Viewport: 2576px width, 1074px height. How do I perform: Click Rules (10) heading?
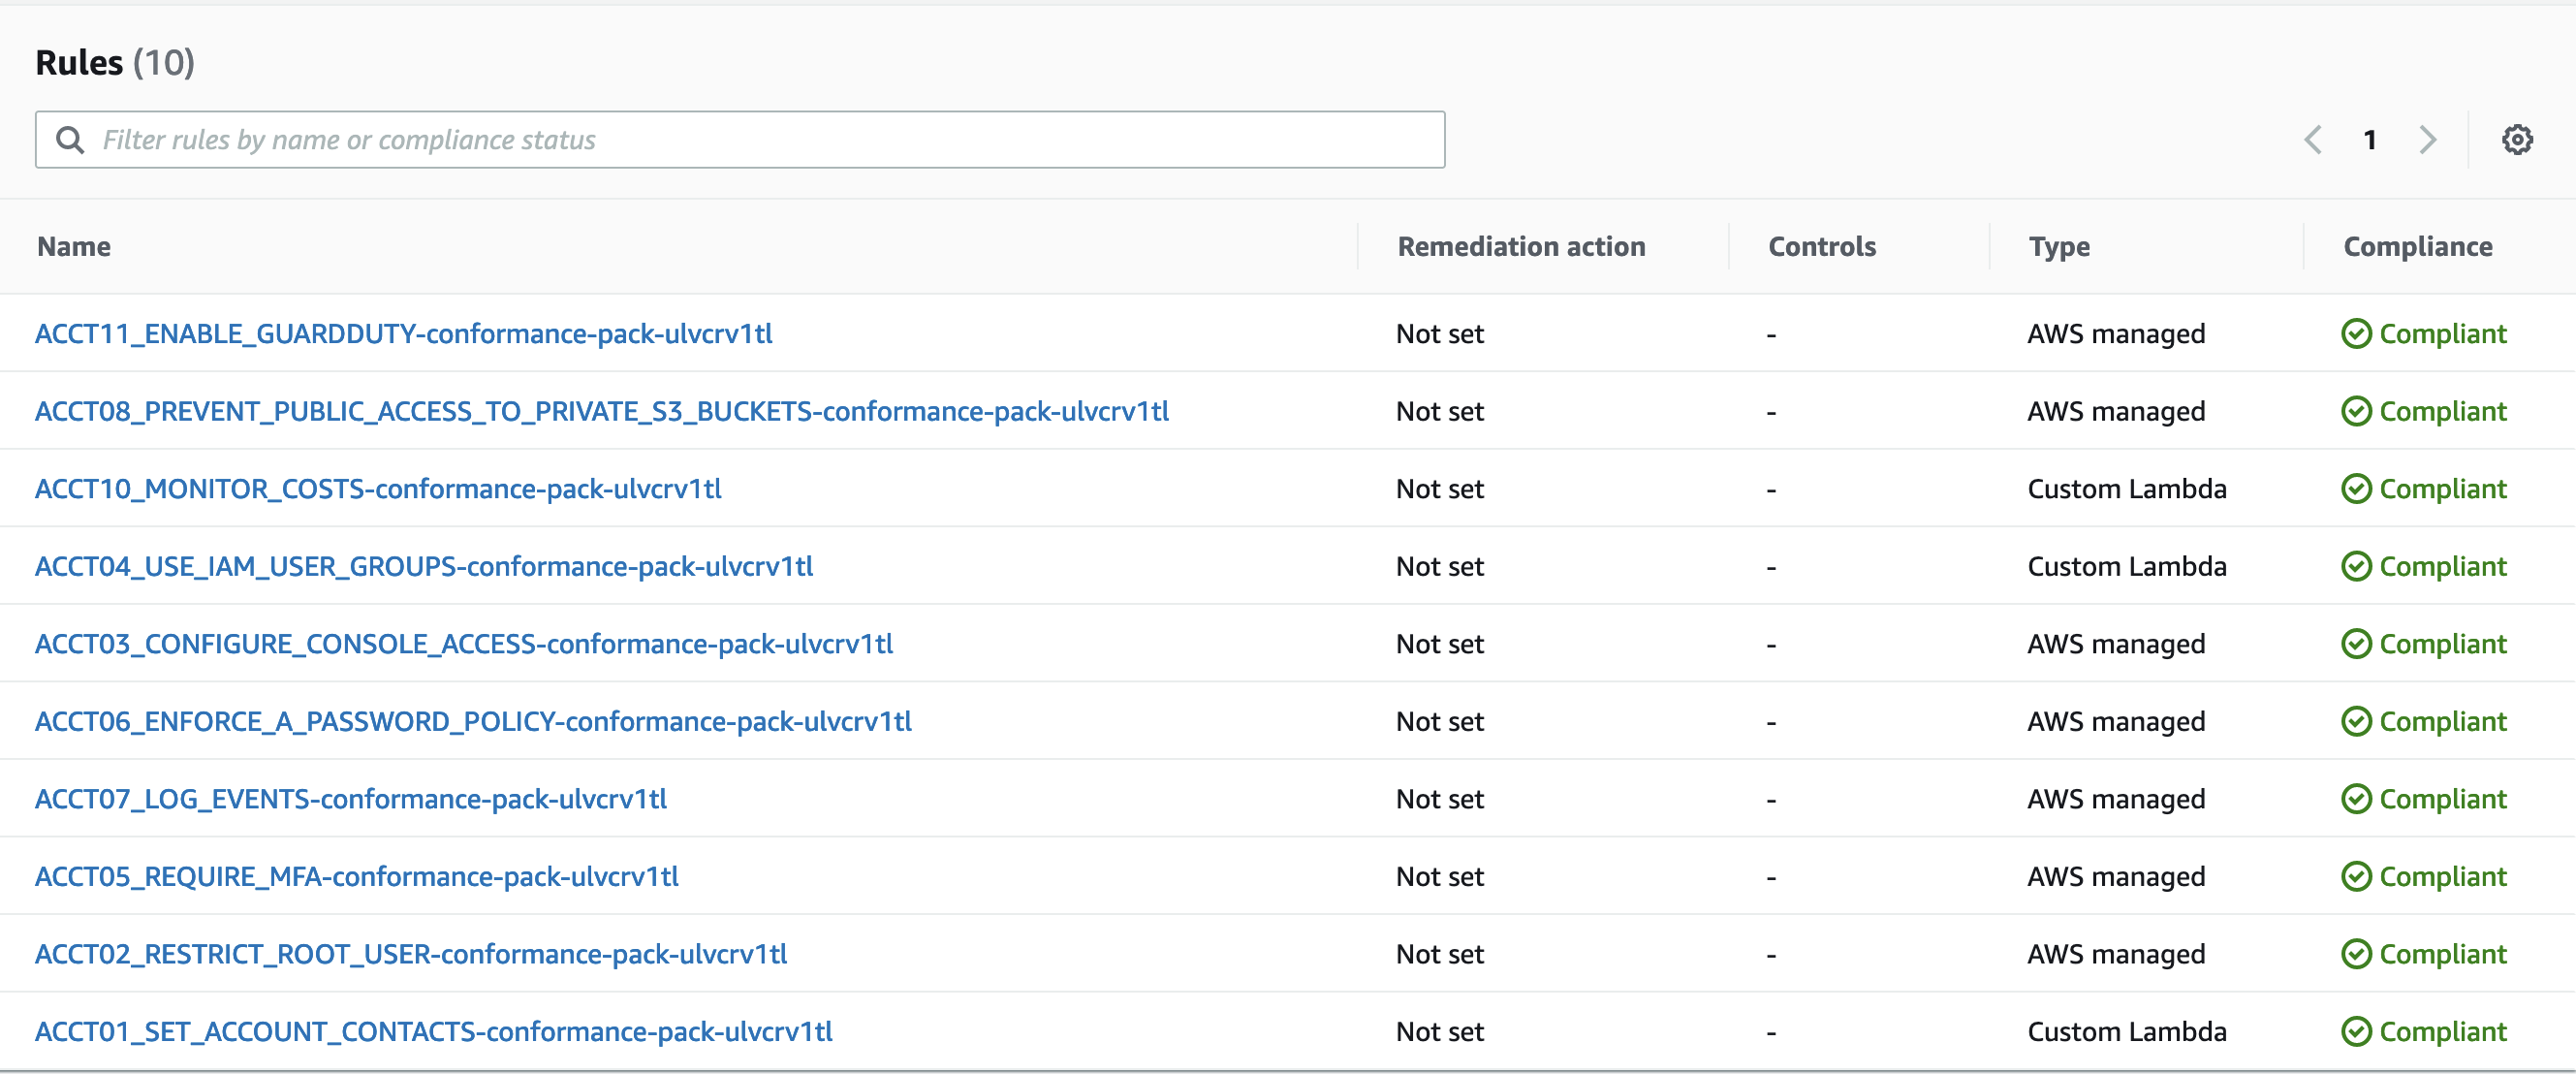[115, 63]
